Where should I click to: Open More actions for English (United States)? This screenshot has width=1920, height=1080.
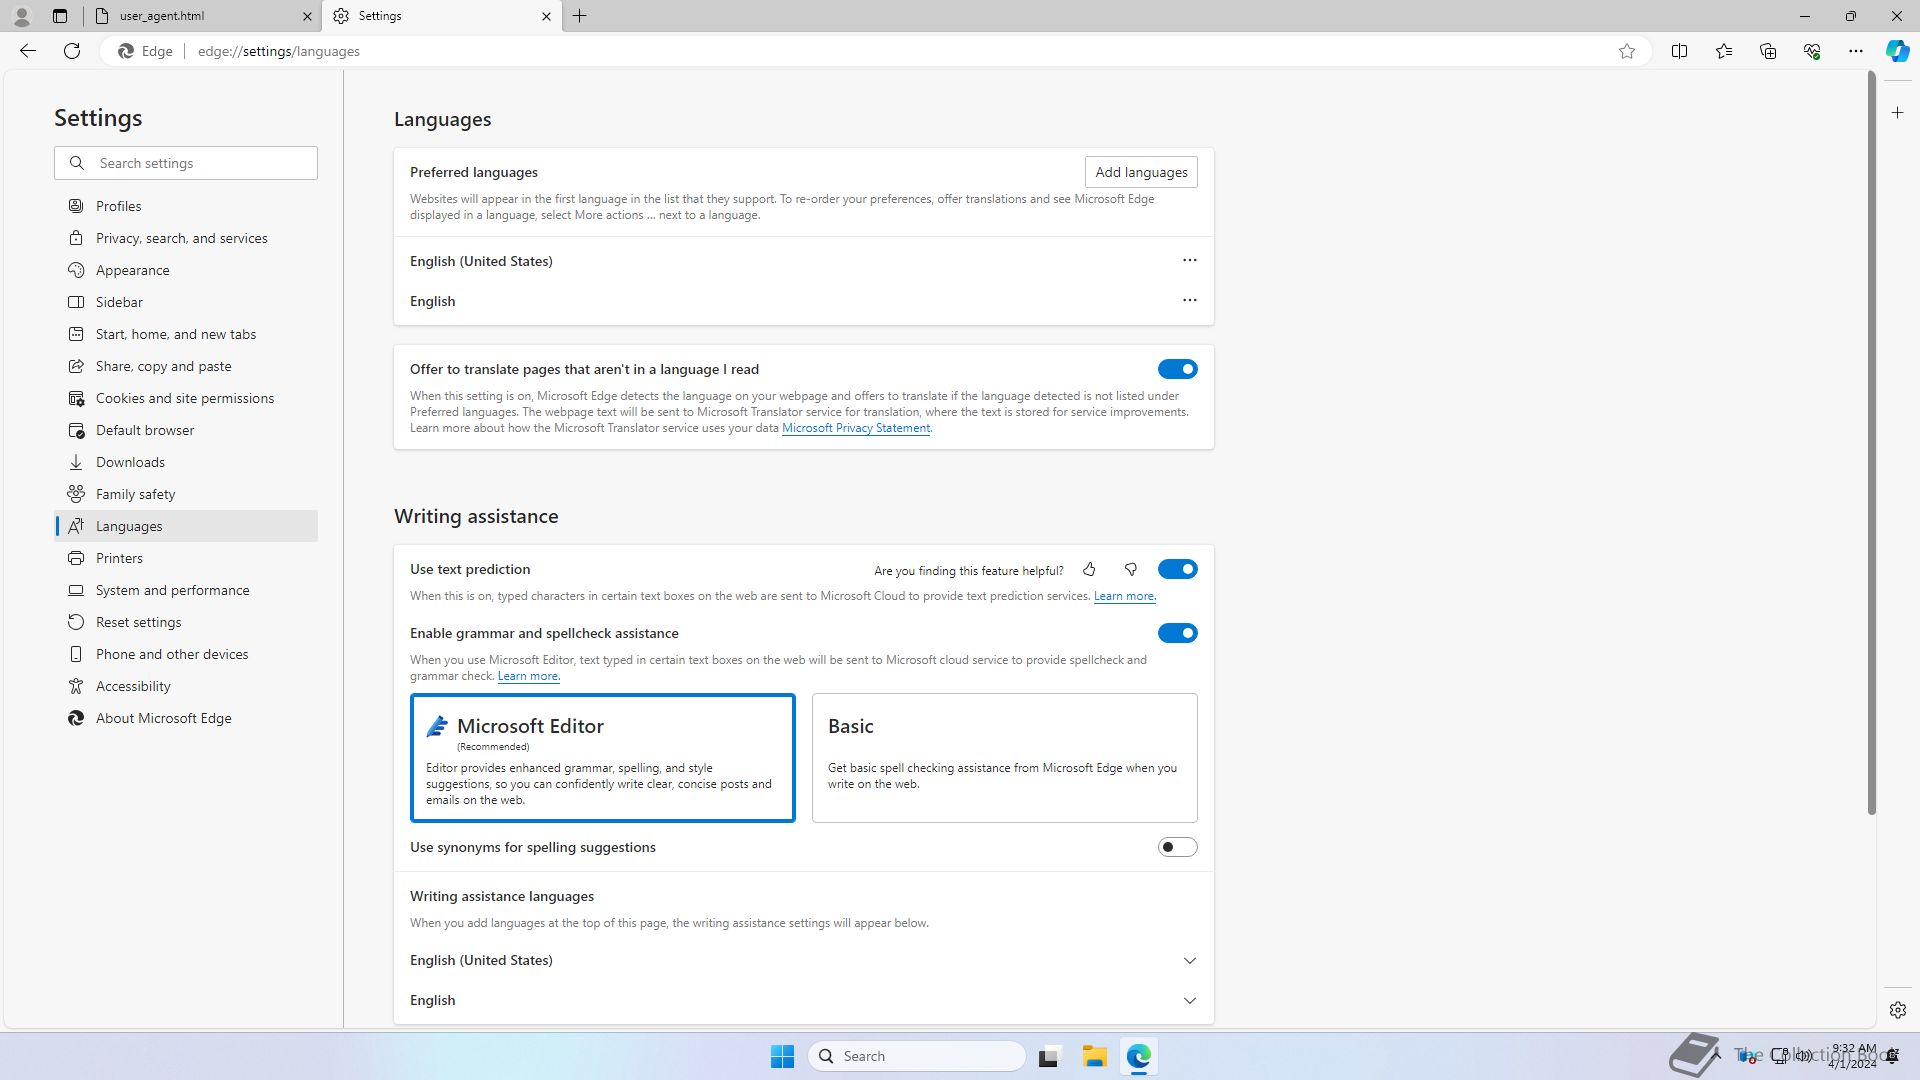point(1189,260)
